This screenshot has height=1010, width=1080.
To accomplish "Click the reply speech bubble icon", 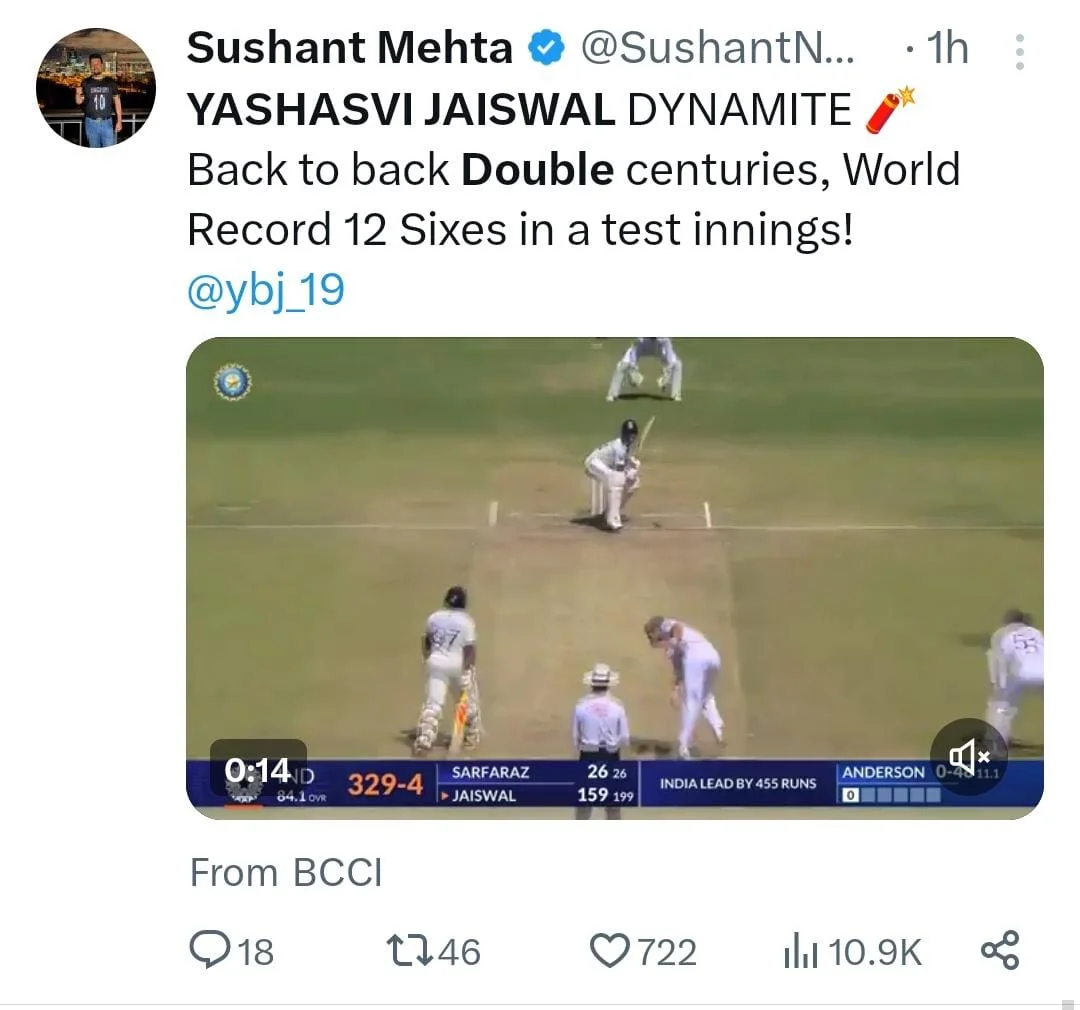I will point(209,950).
